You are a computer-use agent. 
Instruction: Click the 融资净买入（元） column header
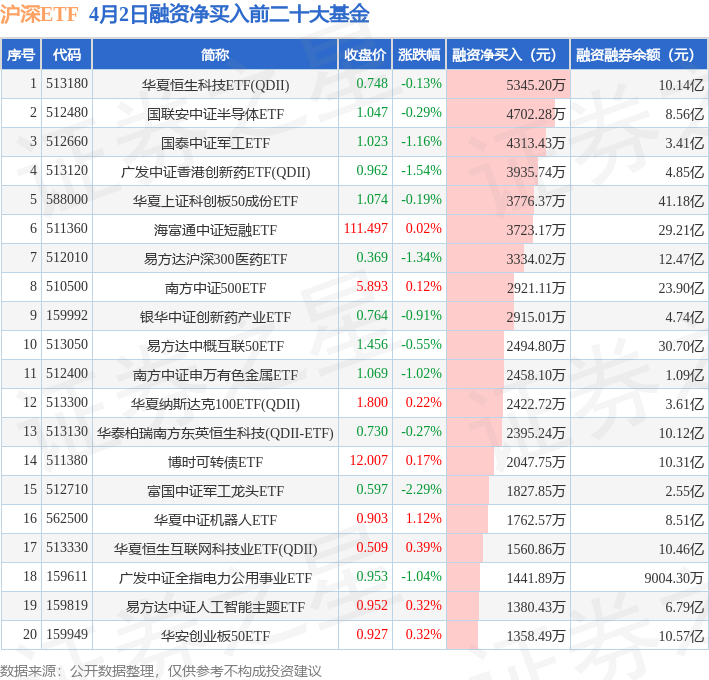point(508,55)
